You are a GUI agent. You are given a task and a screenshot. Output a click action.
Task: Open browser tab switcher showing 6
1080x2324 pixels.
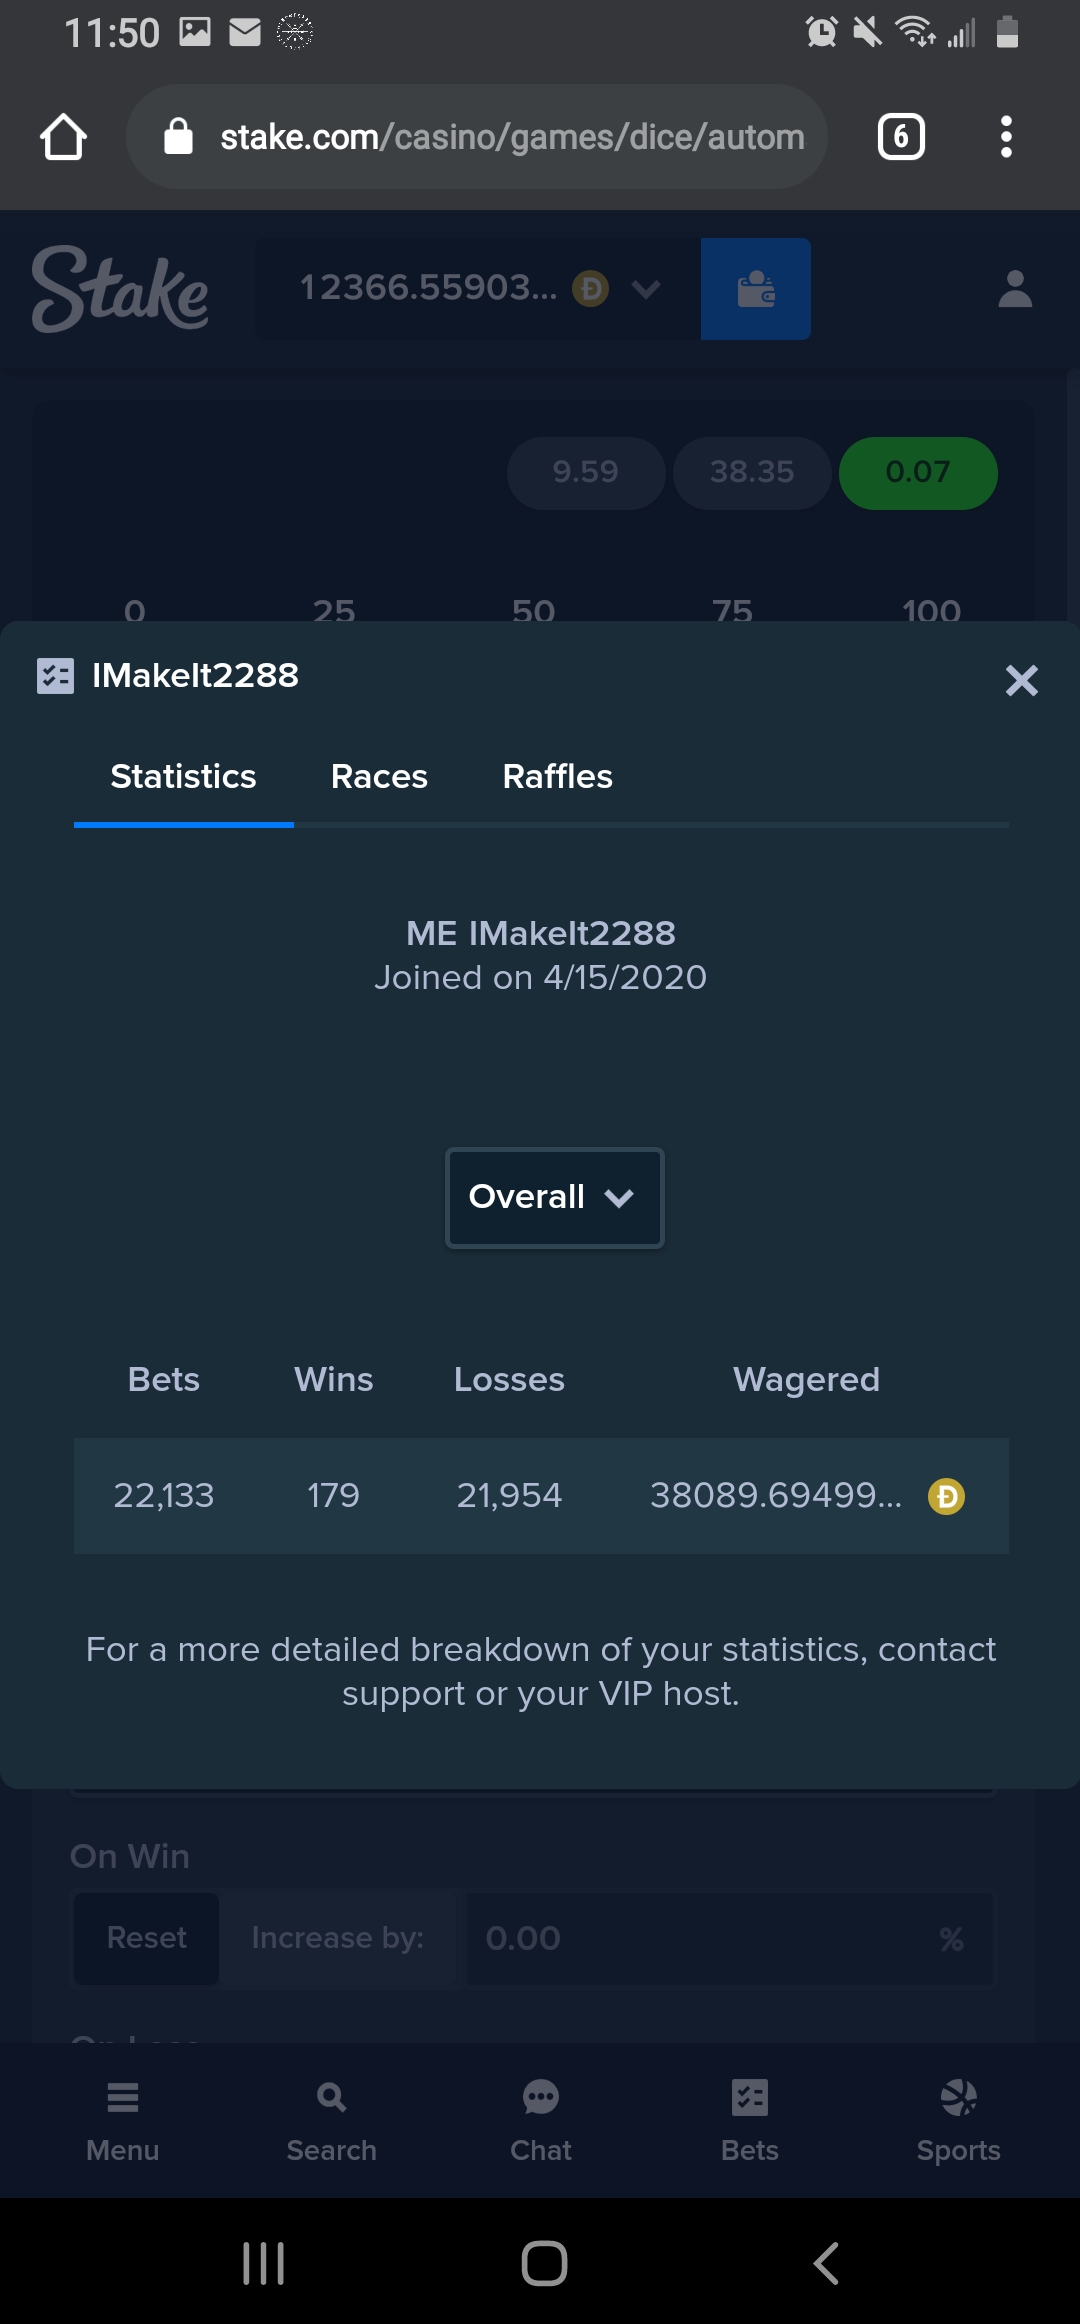coord(901,137)
